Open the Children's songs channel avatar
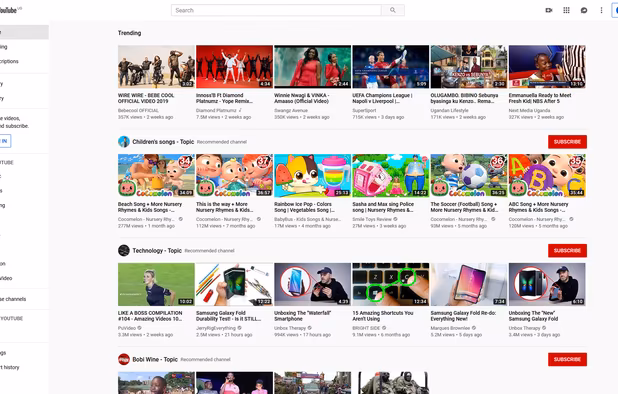 point(124,142)
